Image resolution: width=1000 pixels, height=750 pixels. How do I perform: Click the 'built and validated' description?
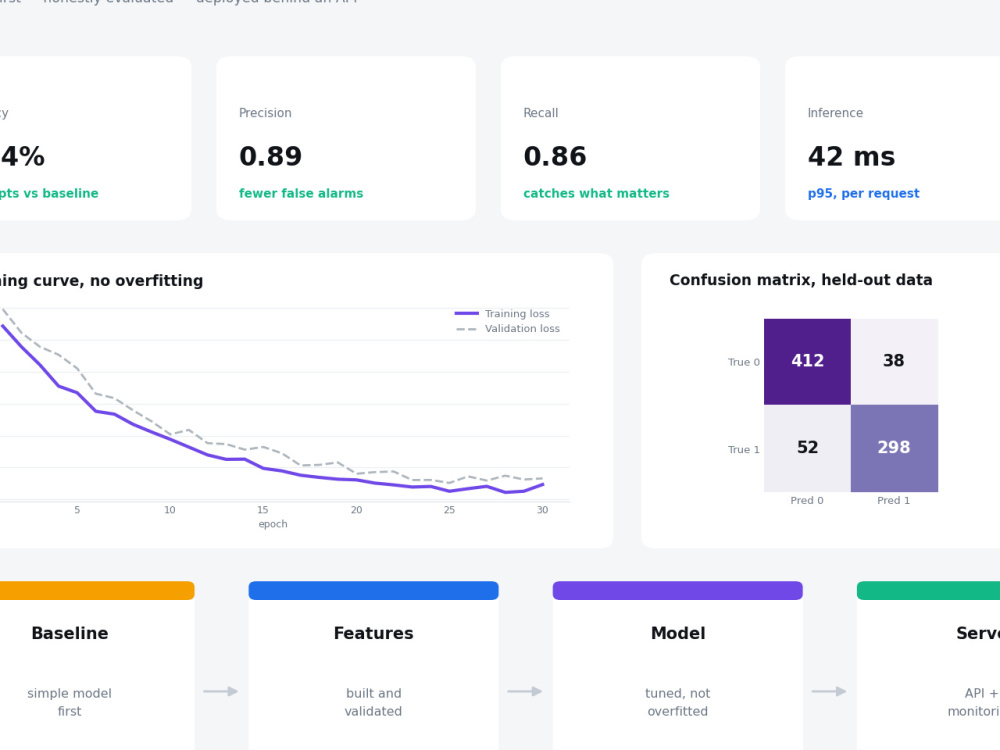373,702
